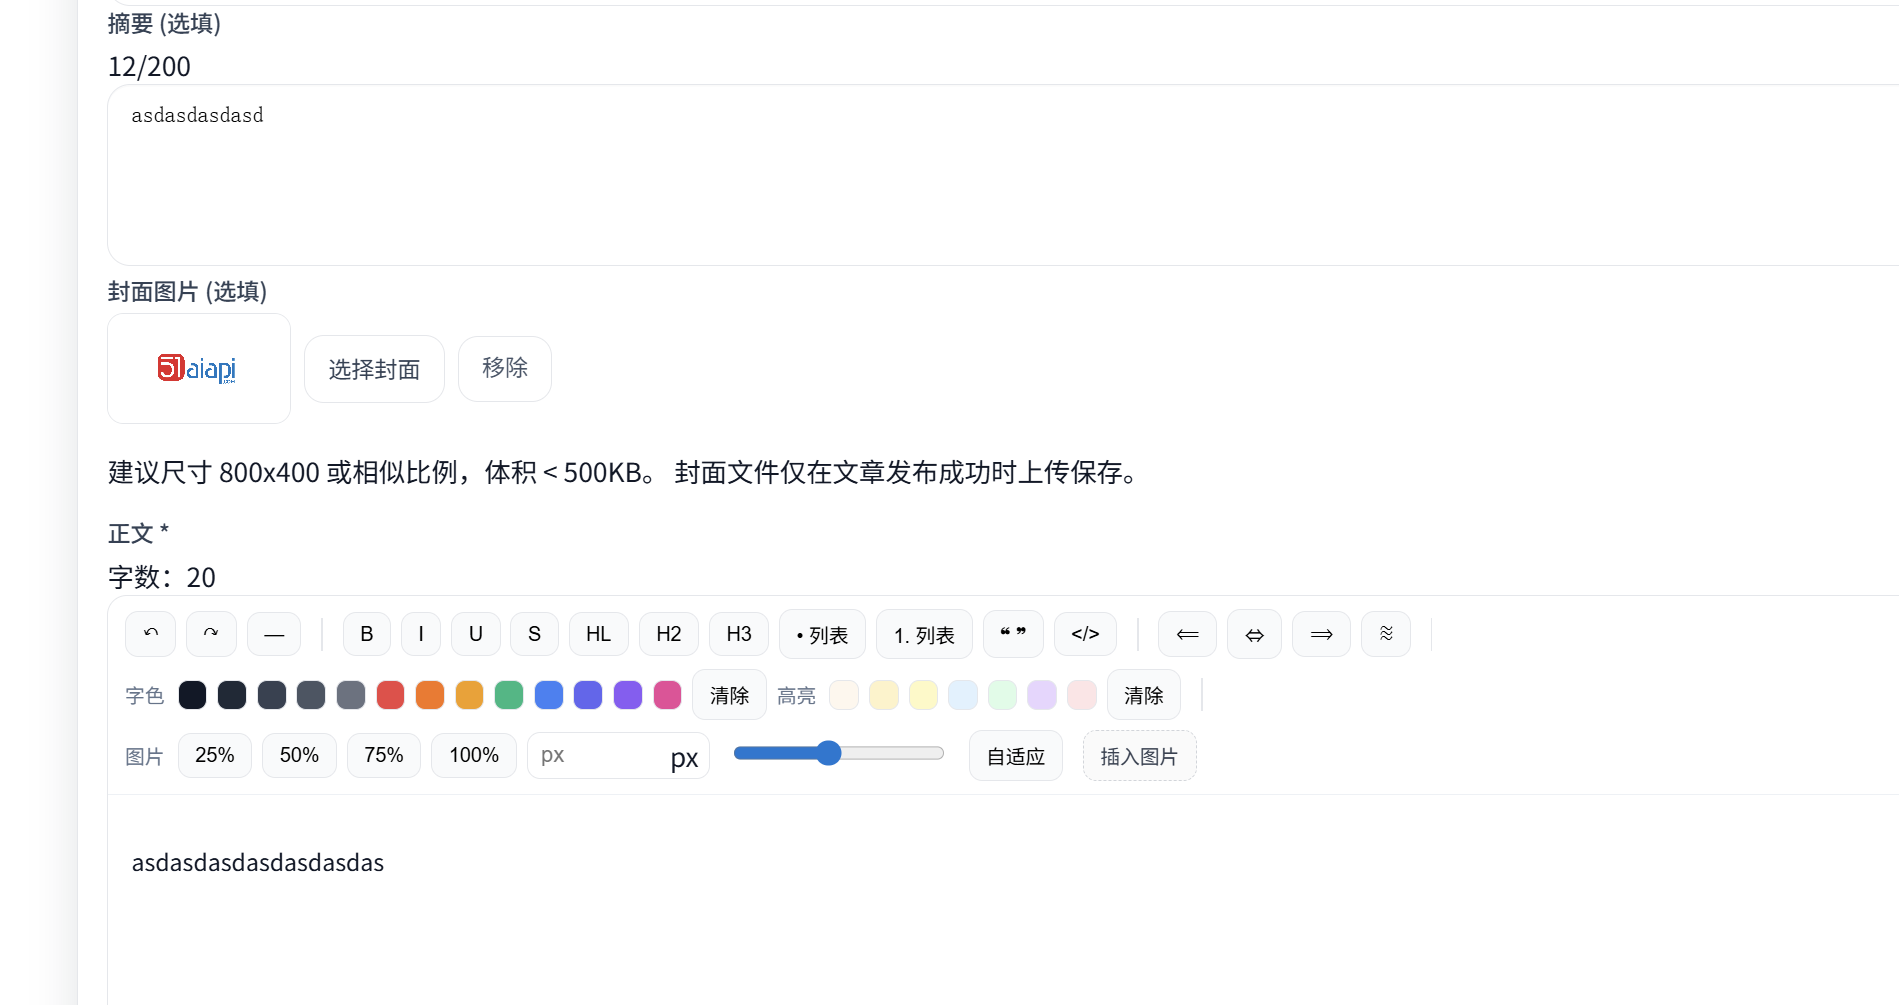
Task: Center text with the double arrow icon
Action: pyautogui.click(x=1254, y=634)
